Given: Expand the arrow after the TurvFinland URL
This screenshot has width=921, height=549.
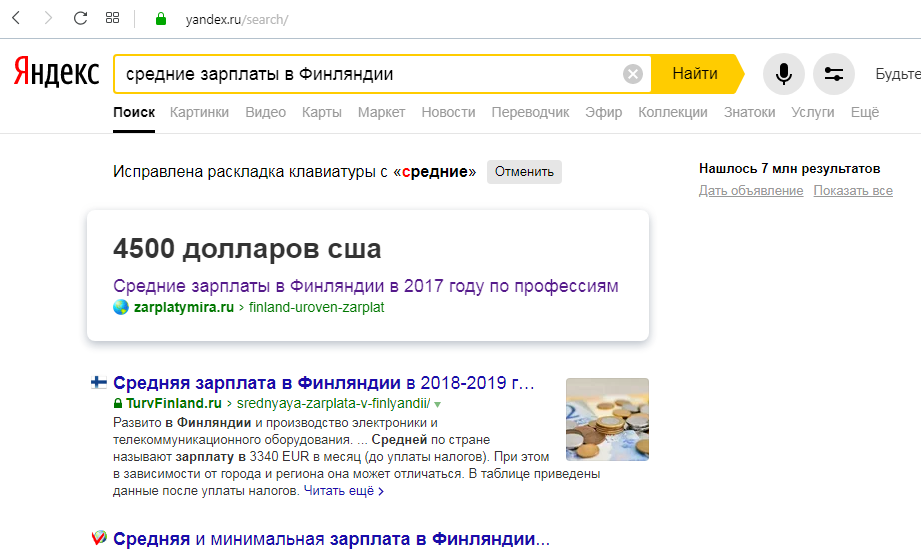Looking at the screenshot, I should tap(438, 404).
